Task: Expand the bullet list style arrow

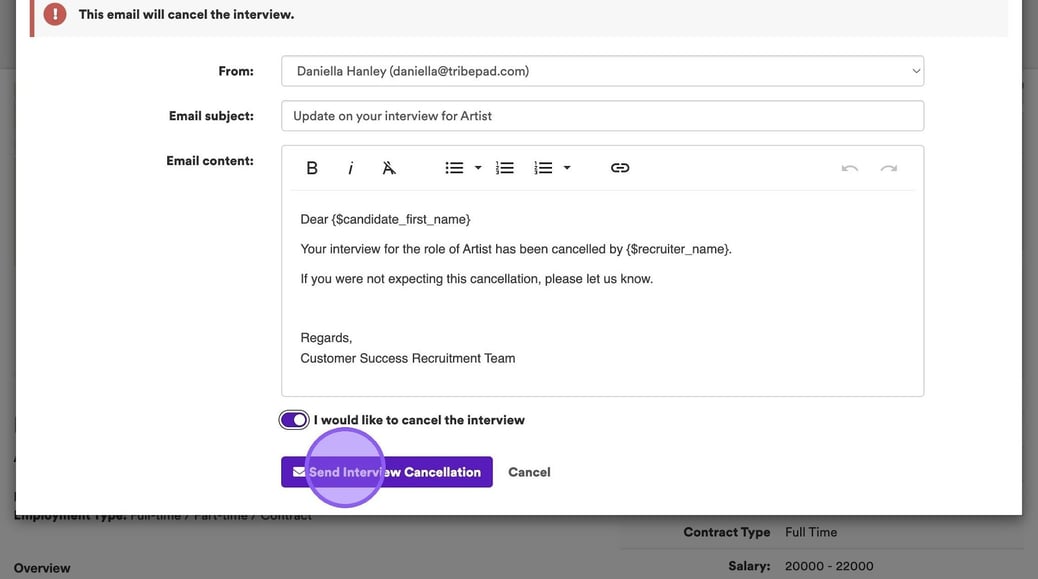Action: 478,168
